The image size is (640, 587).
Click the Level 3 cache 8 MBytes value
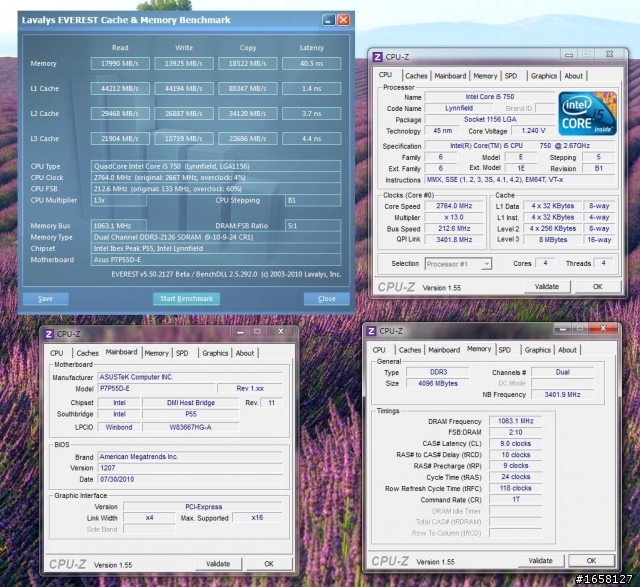[x=553, y=240]
